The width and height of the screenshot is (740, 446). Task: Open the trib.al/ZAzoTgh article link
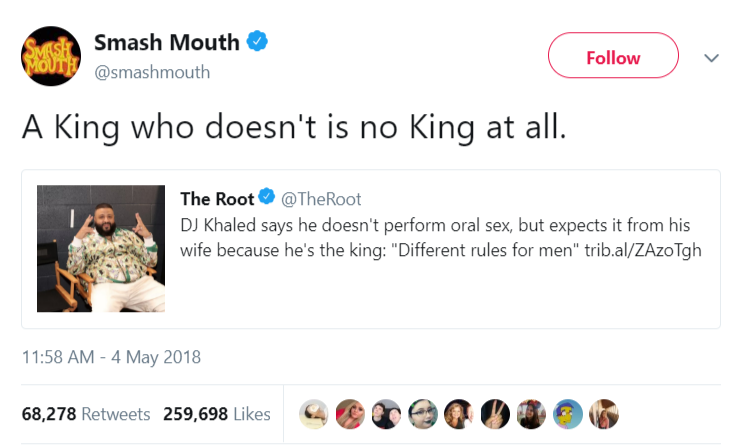pos(643,249)
